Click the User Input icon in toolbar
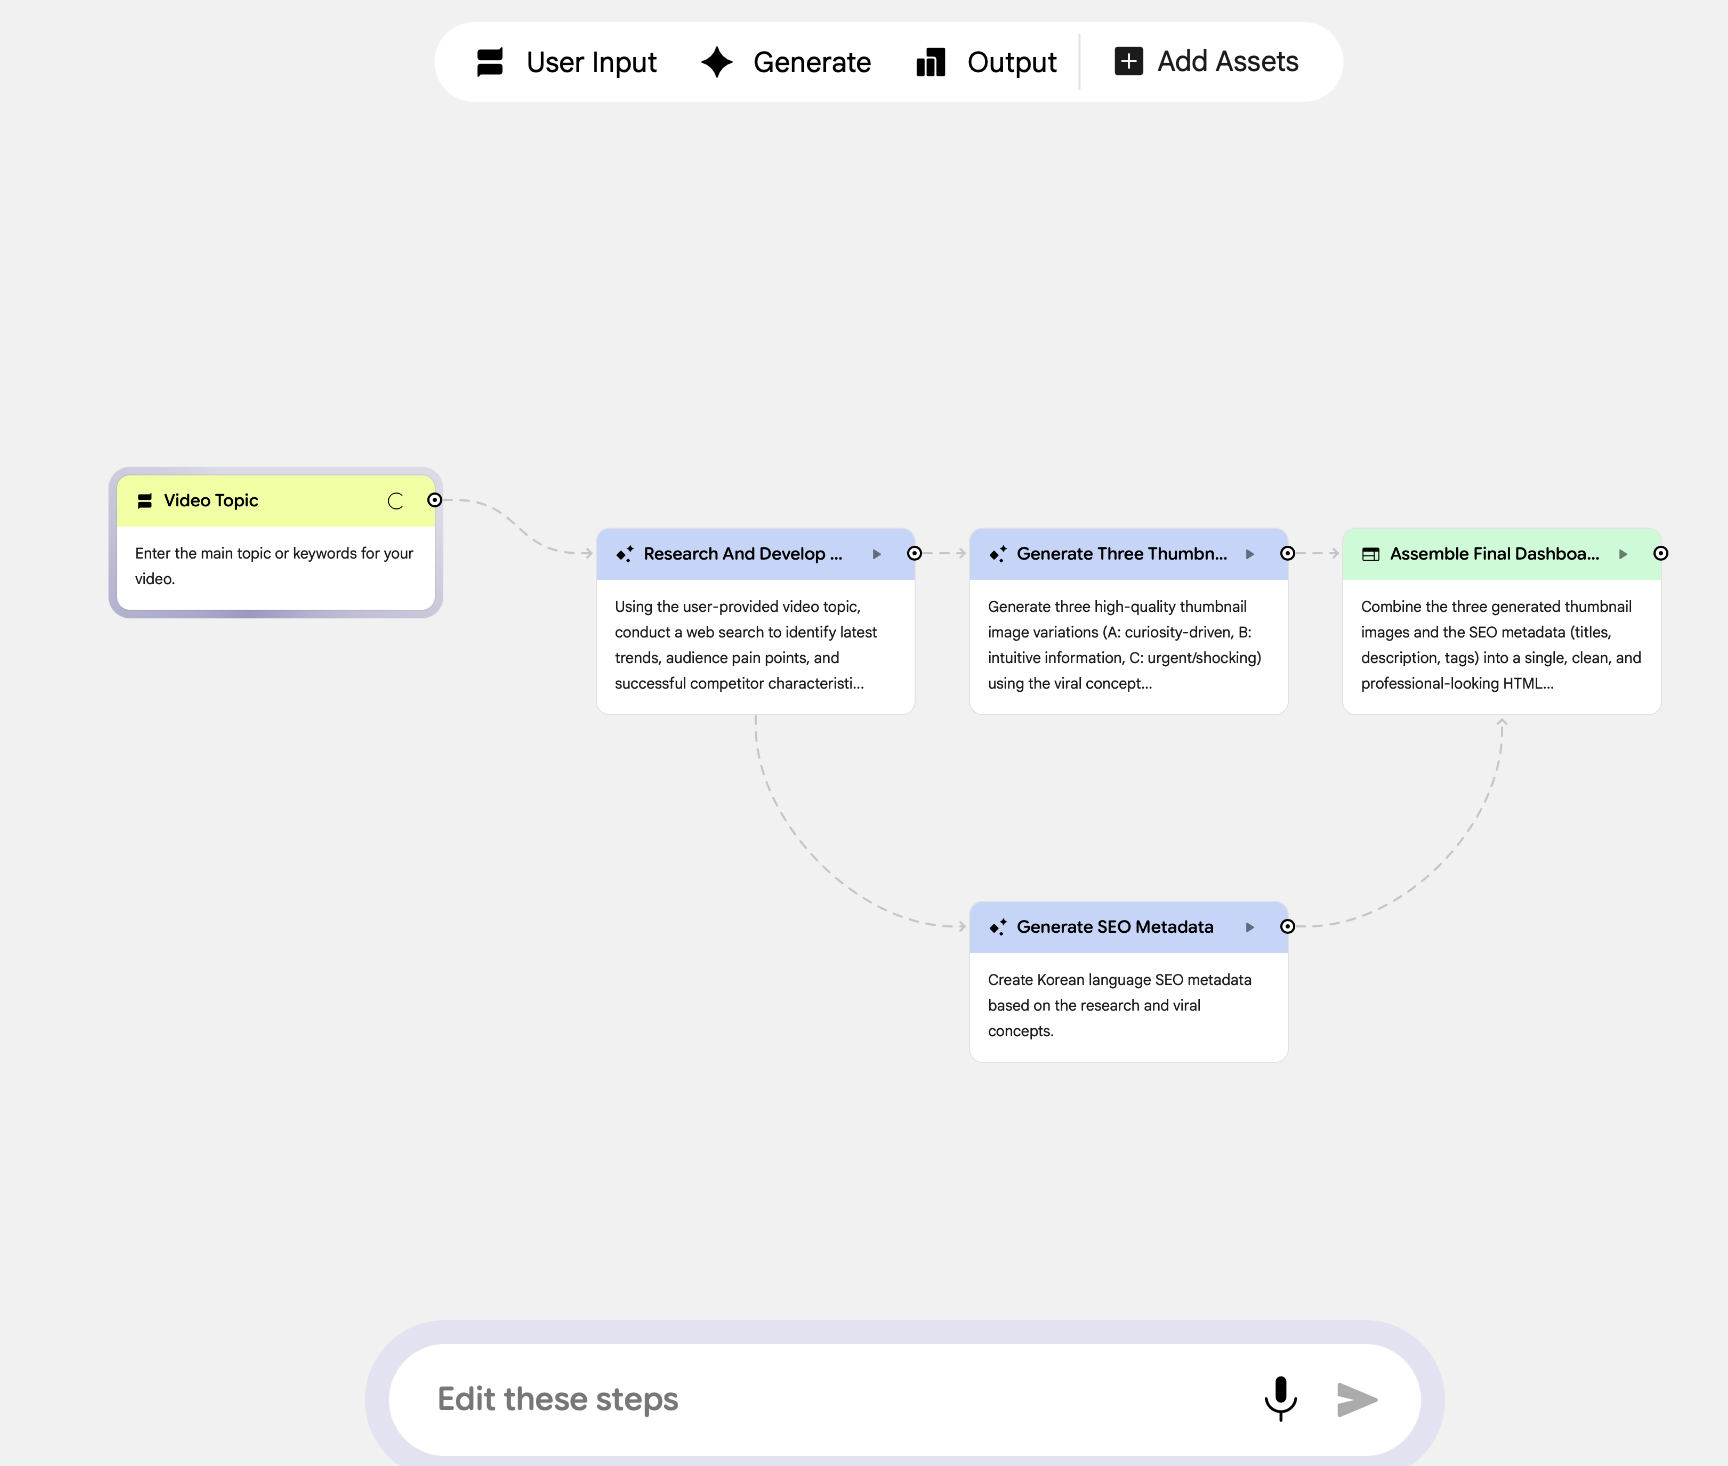This screenshot has width=1728, height=1466. pos(490,62)
